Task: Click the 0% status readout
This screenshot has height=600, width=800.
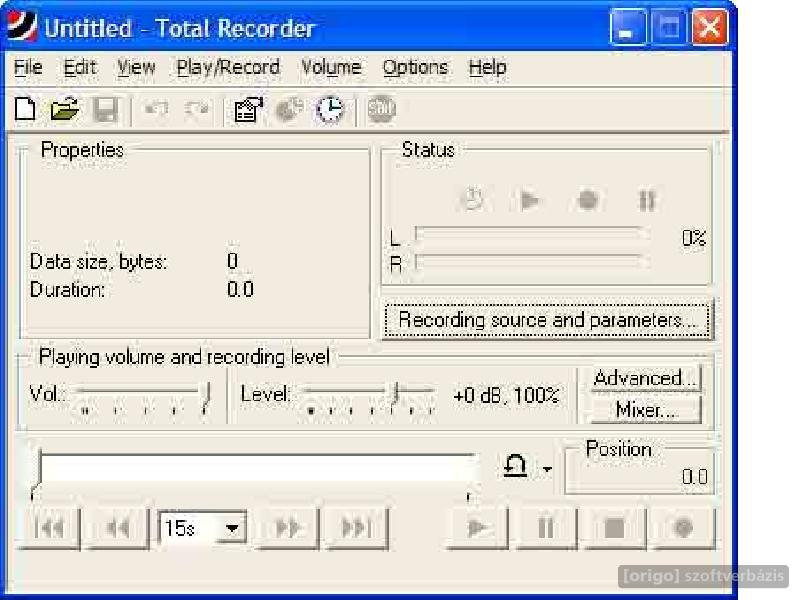Action: pyautogui.click(x=694, y=238)
